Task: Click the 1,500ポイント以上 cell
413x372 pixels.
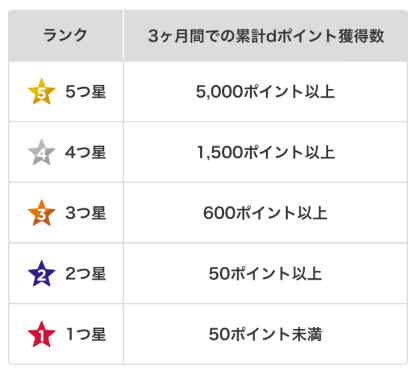Action: pos(266,152)
